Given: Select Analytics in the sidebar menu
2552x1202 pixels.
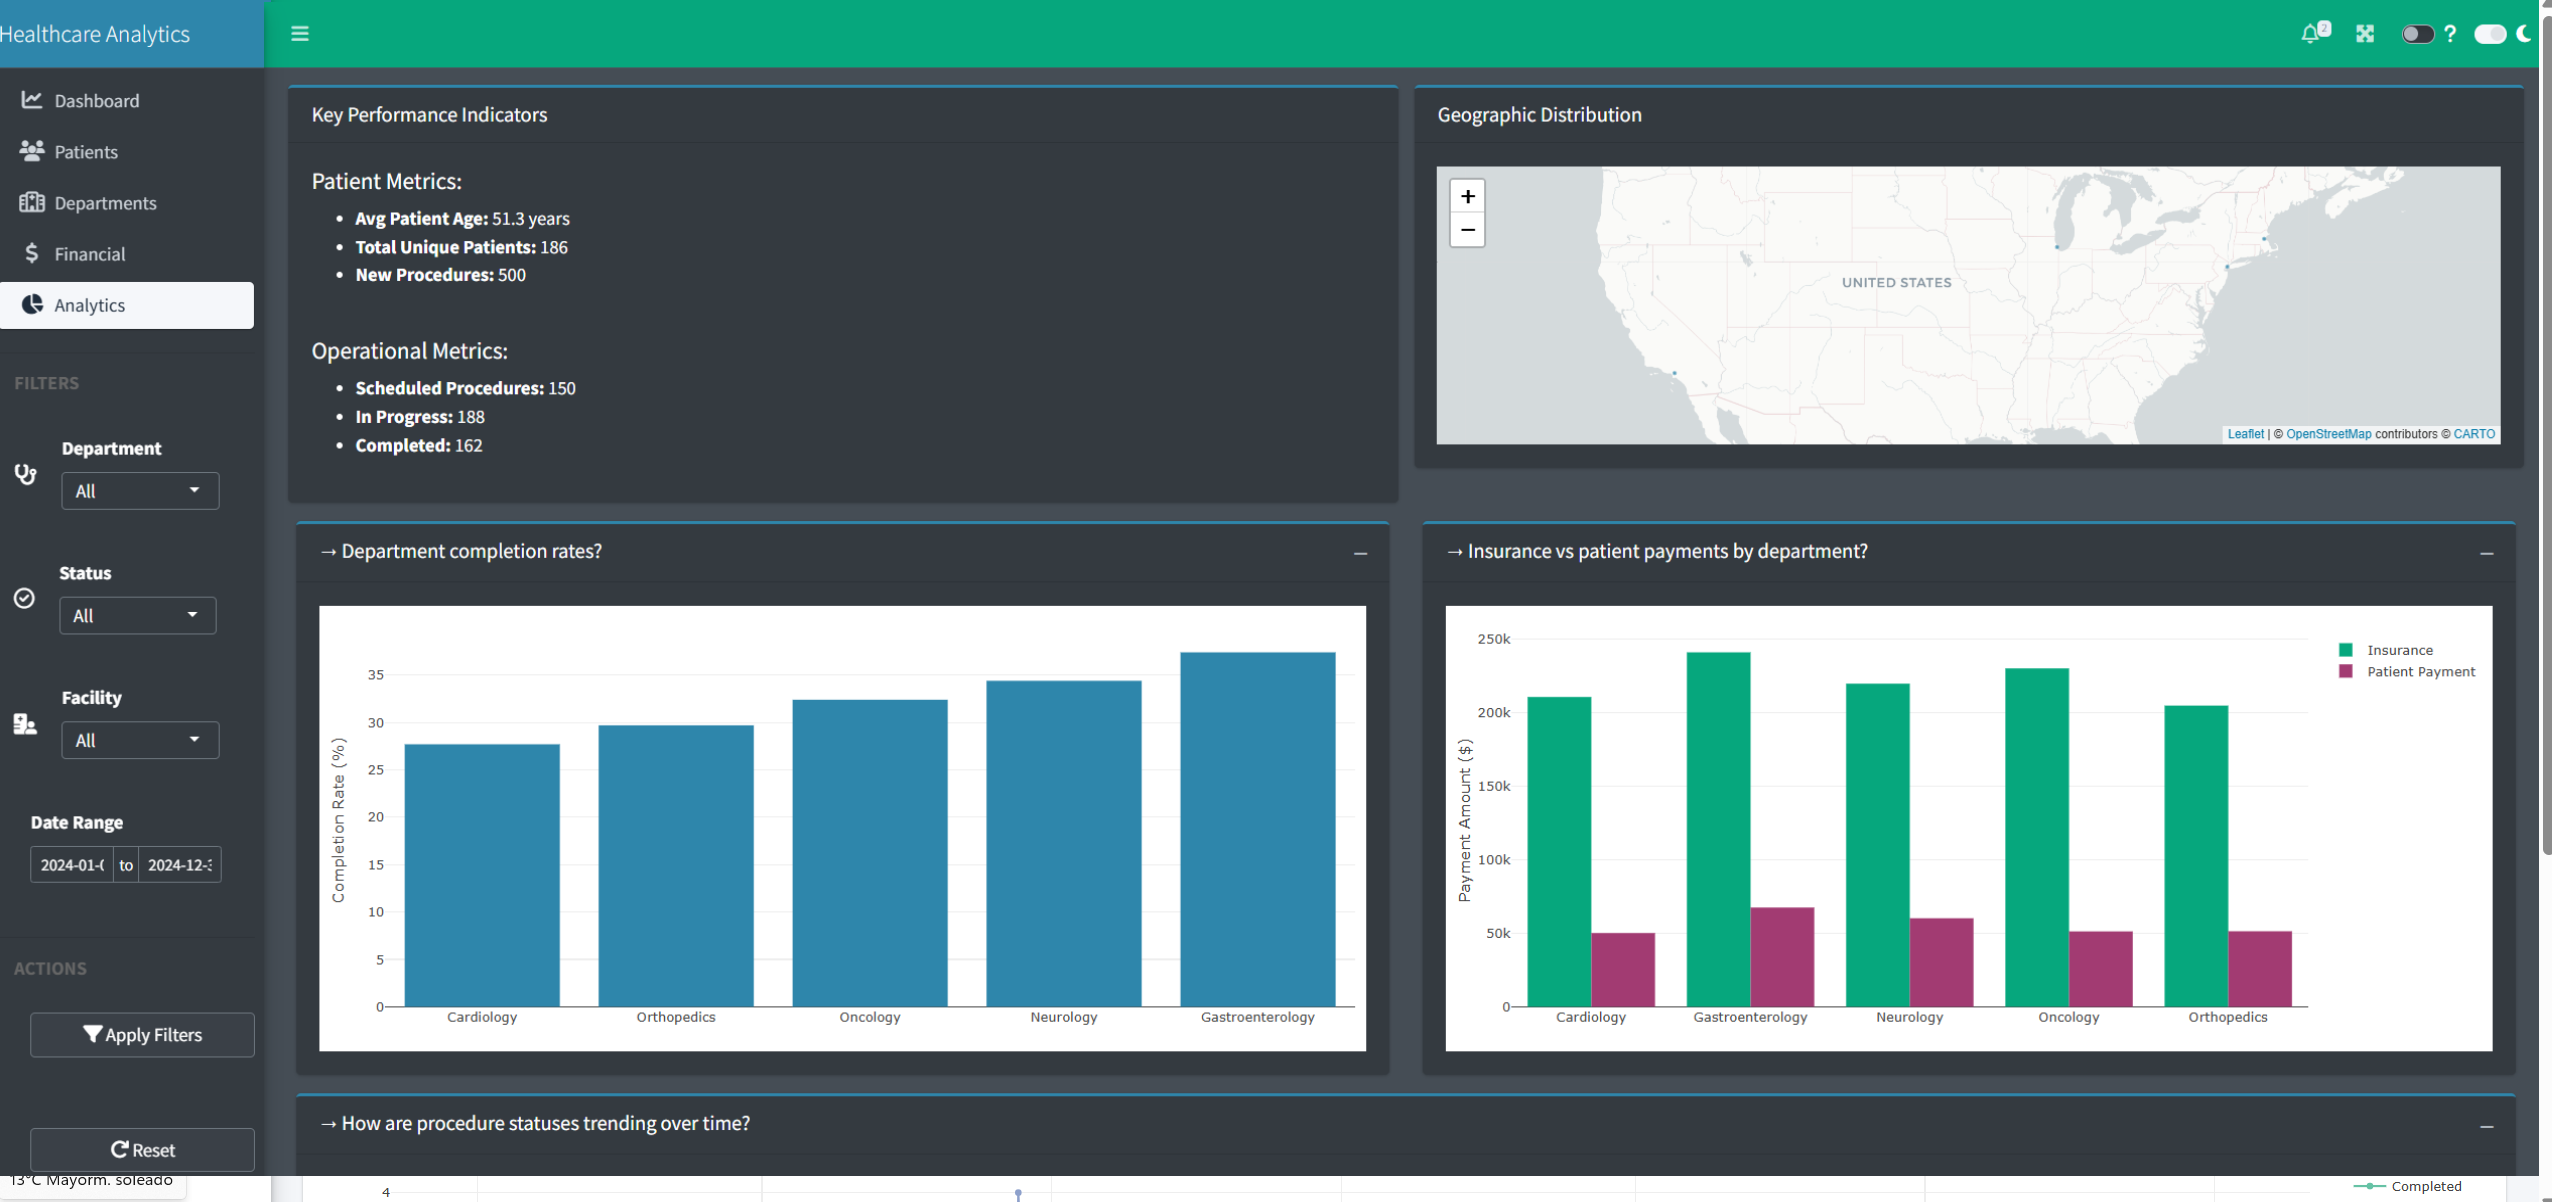Looking at the screenshot, I should (91, 305).
